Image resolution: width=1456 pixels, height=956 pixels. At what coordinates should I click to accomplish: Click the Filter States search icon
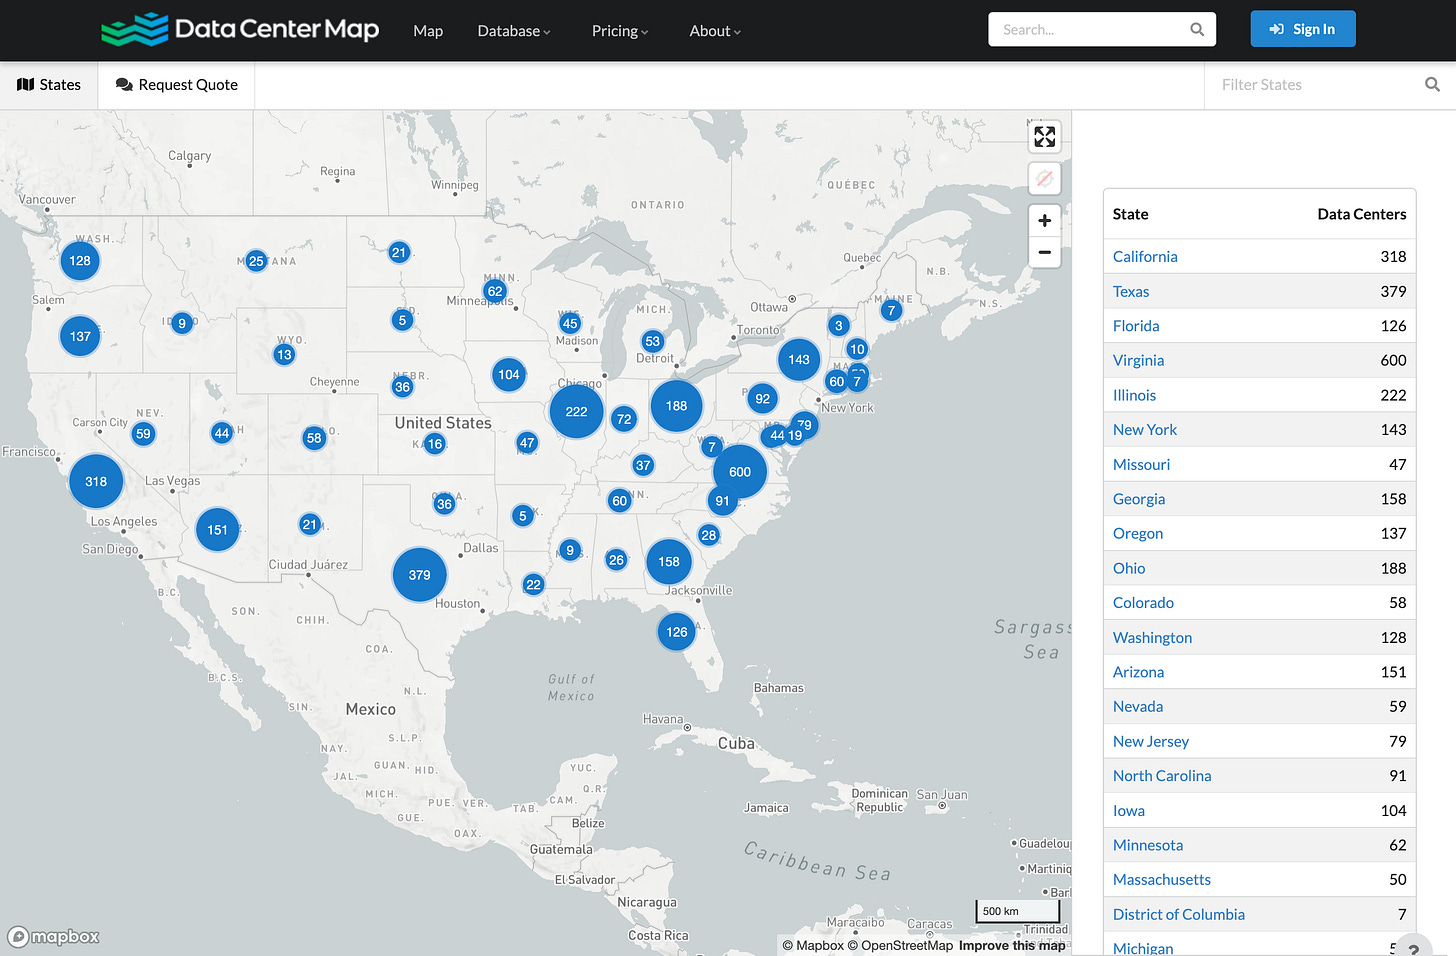point(1432,84)
